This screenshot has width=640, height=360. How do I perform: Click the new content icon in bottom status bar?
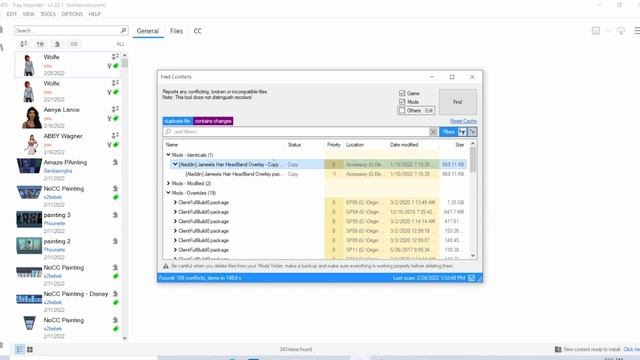558,349
